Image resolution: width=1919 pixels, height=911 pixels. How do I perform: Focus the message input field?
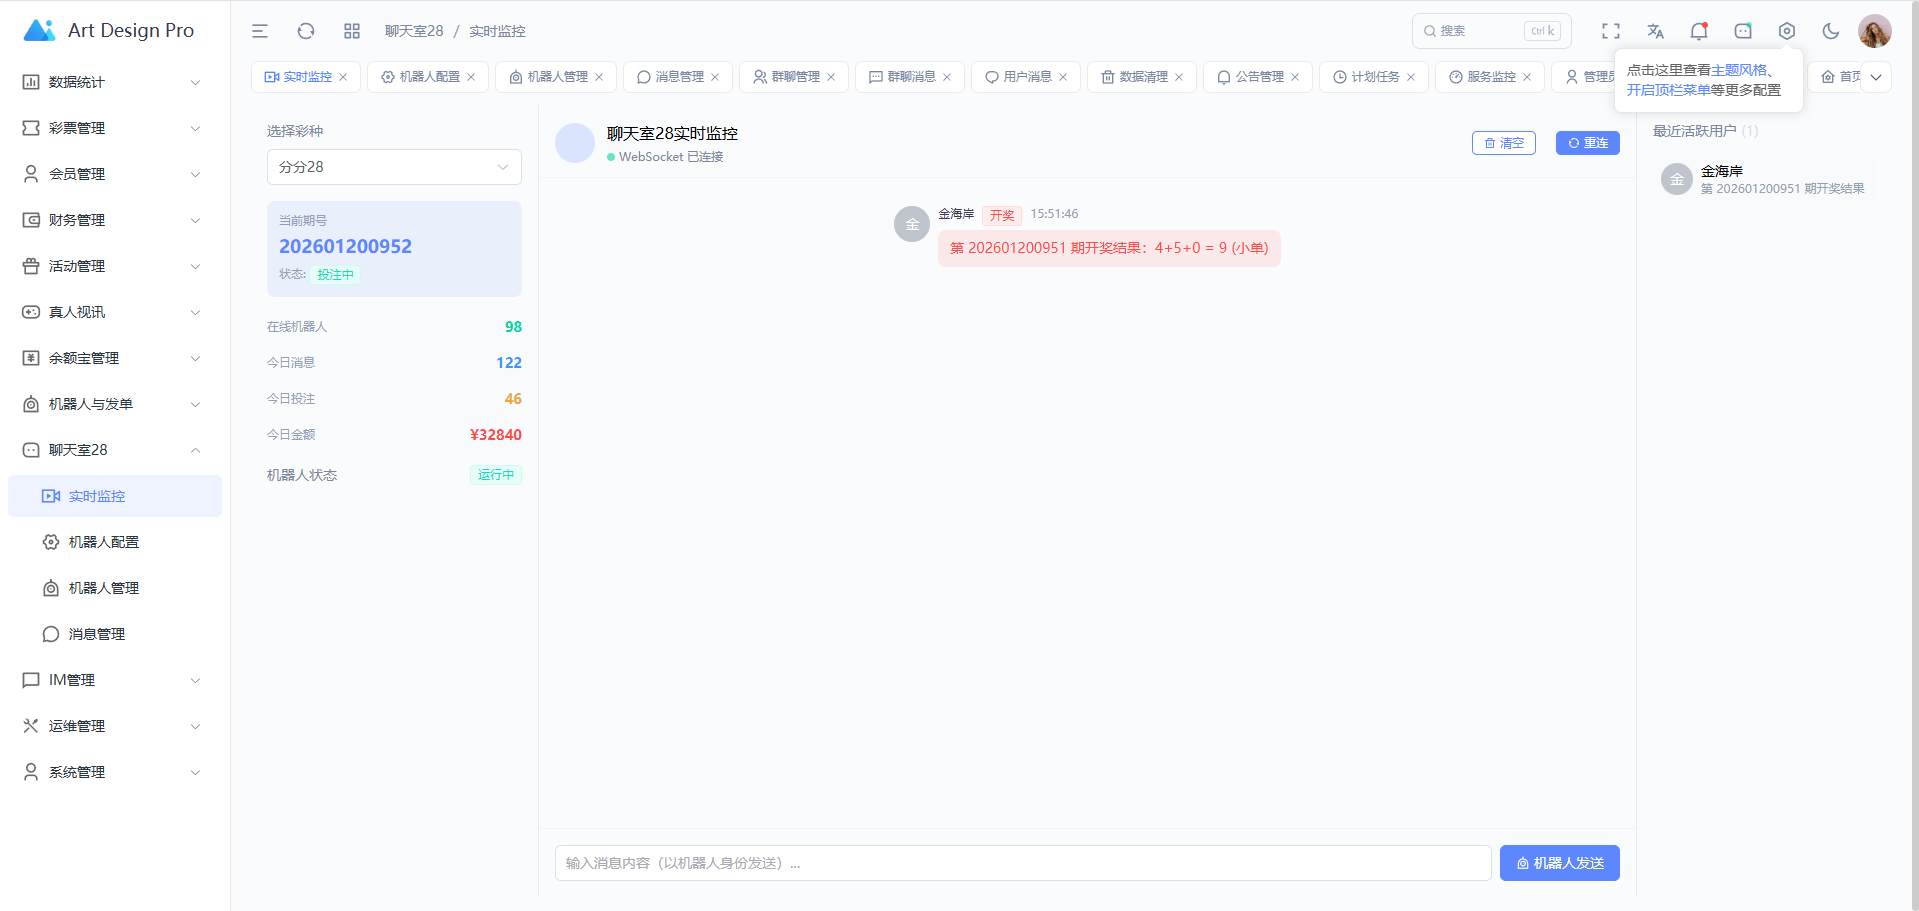pos(1022,863)
